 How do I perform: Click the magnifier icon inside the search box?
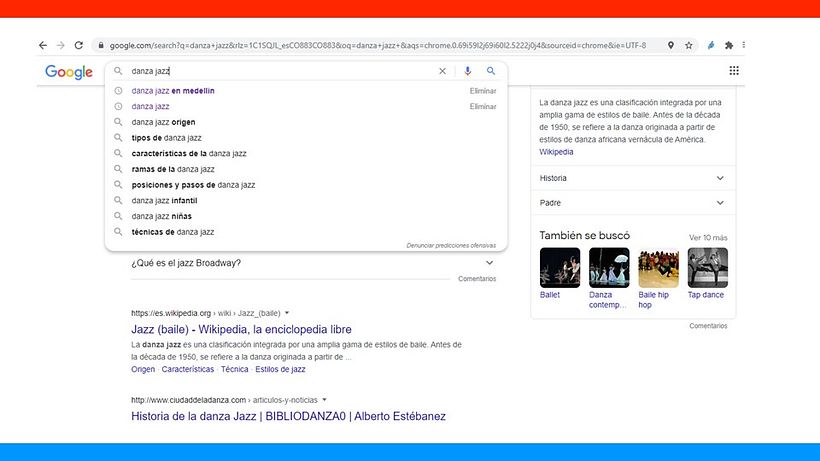point(118,71)
